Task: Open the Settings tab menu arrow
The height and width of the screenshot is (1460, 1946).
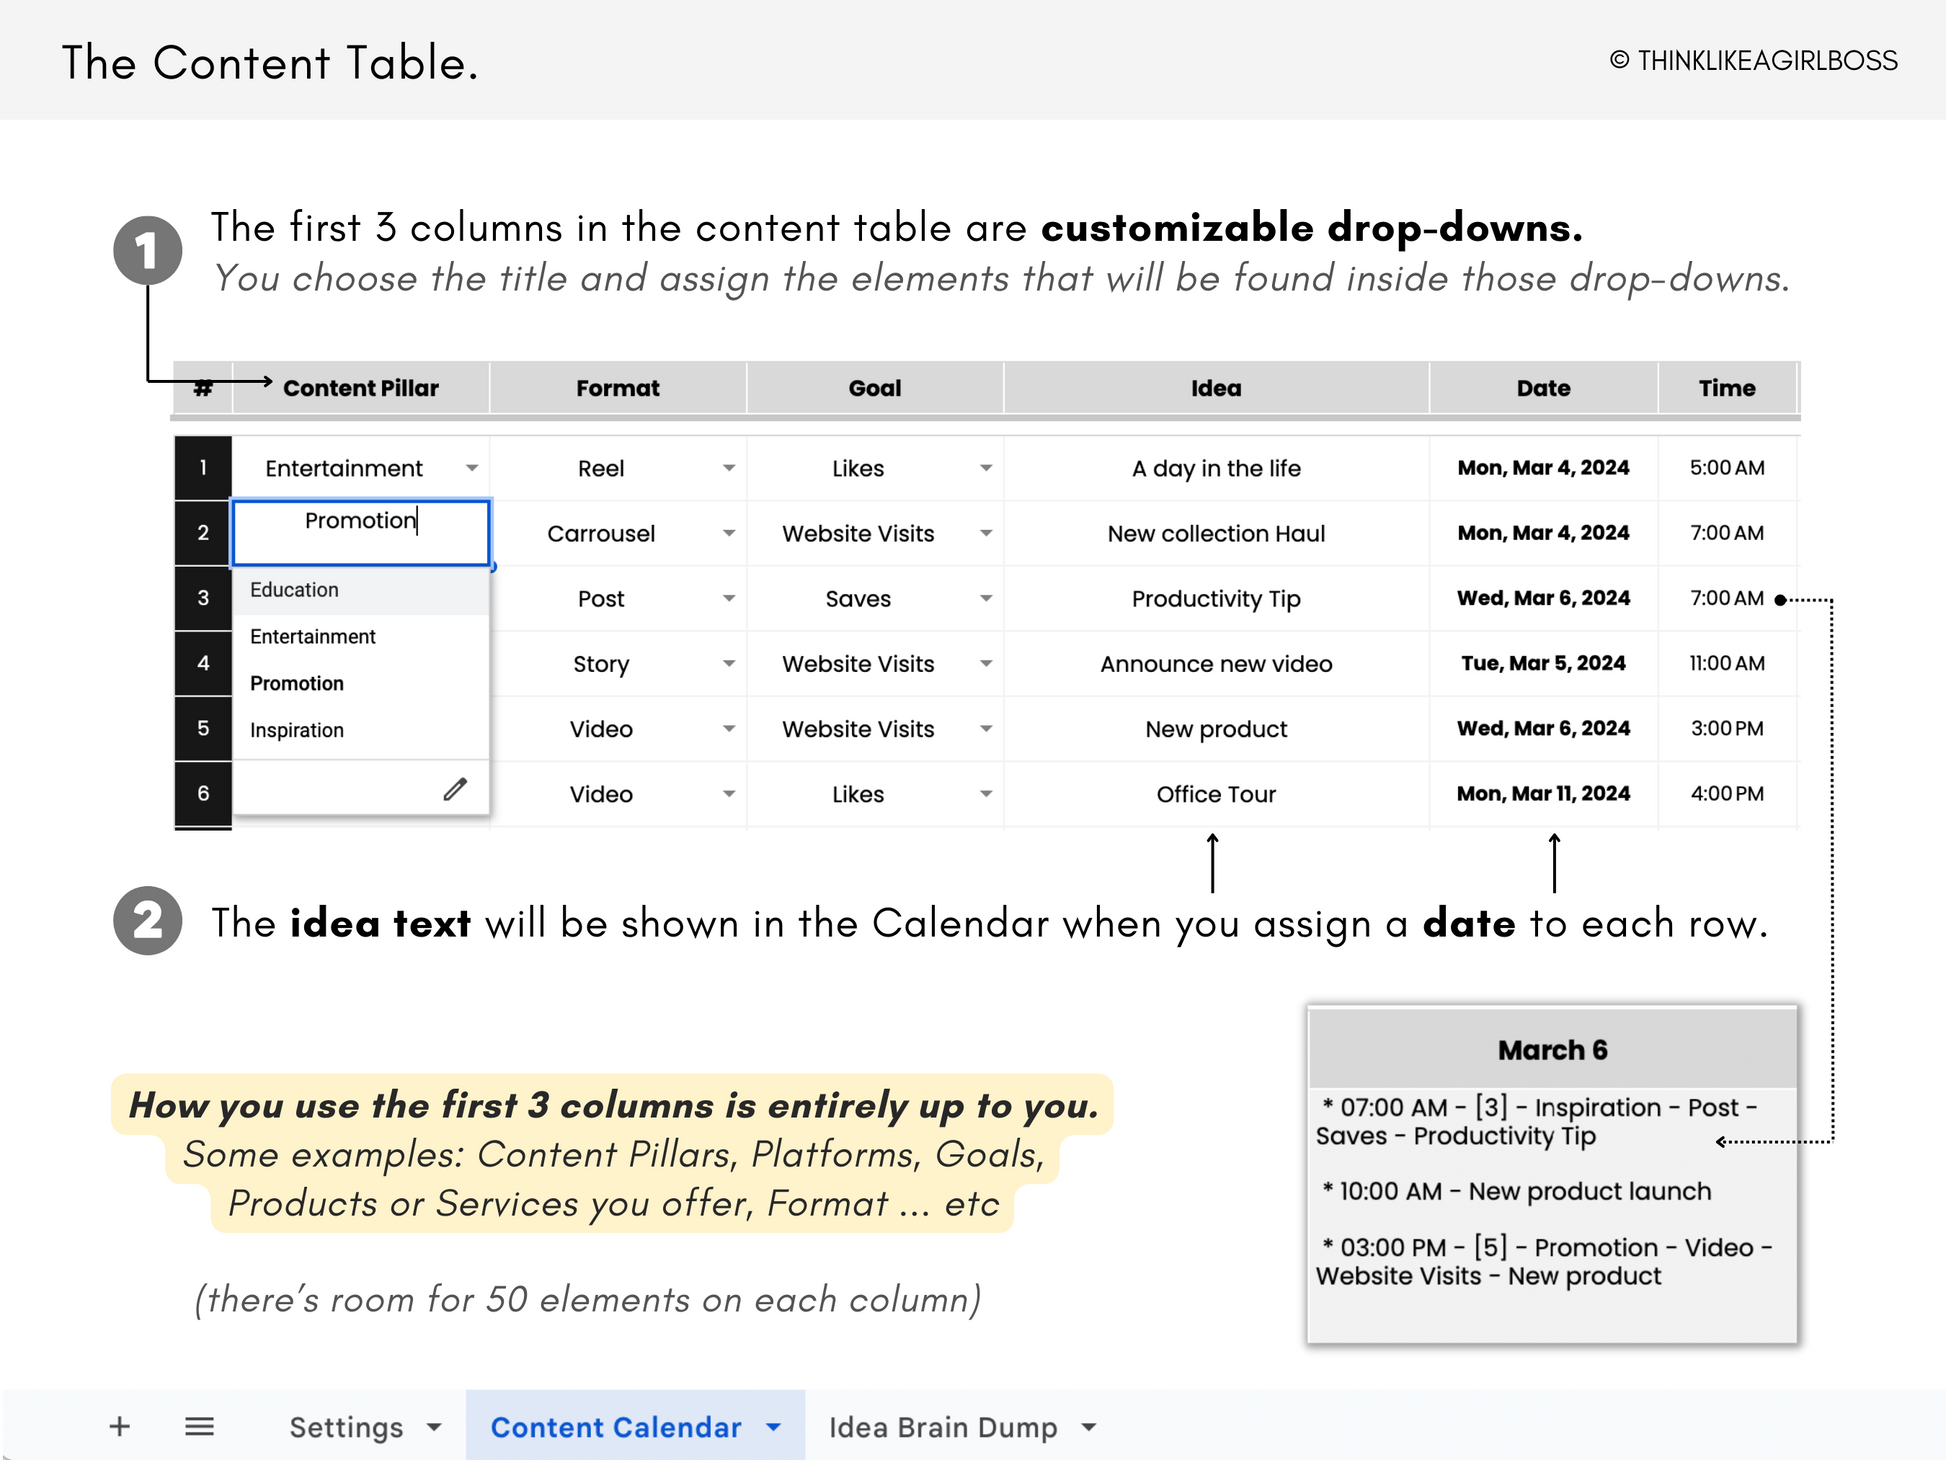Action: point(434,1427)
